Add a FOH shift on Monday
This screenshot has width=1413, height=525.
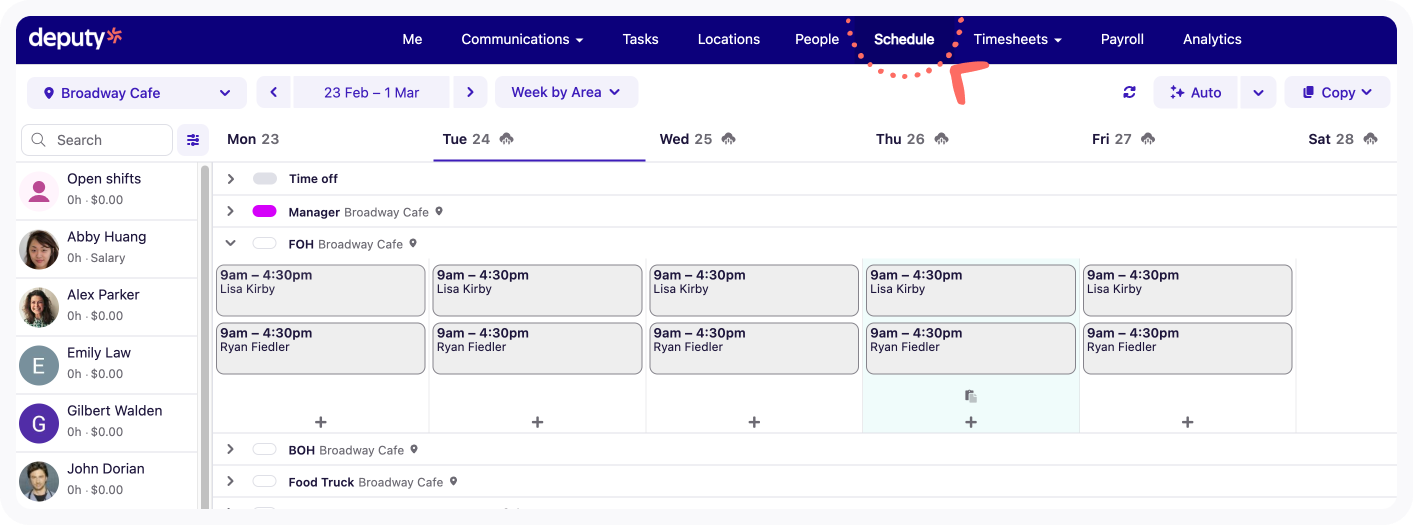(321, 422)
